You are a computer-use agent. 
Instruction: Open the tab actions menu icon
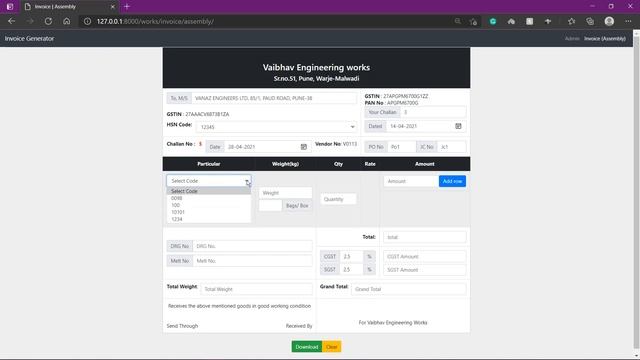[x=10, y=7]
